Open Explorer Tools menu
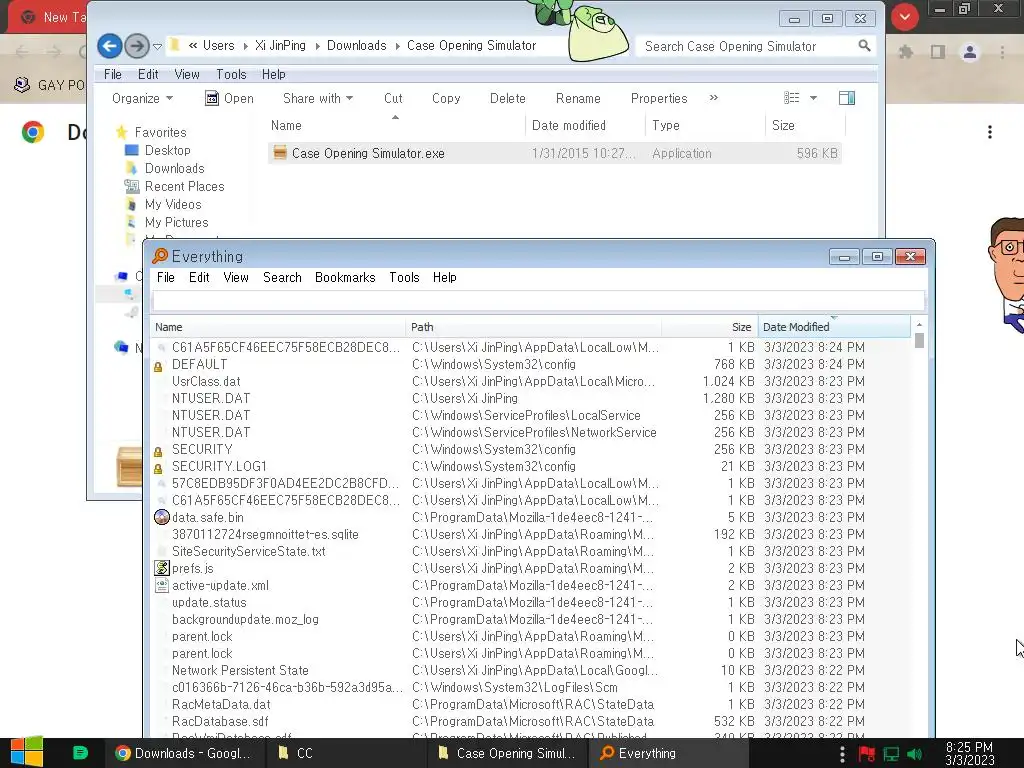The width and height of the screenshot is (1024, 768). click(231, 74)
